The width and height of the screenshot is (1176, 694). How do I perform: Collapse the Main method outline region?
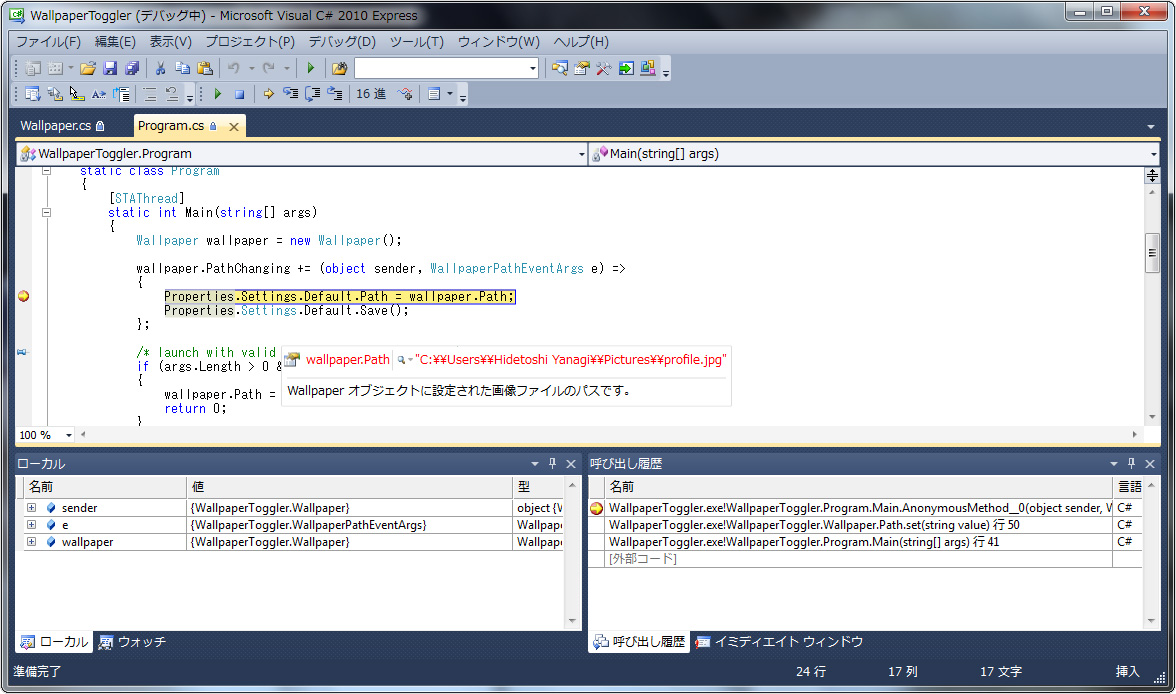coord(46,213)
